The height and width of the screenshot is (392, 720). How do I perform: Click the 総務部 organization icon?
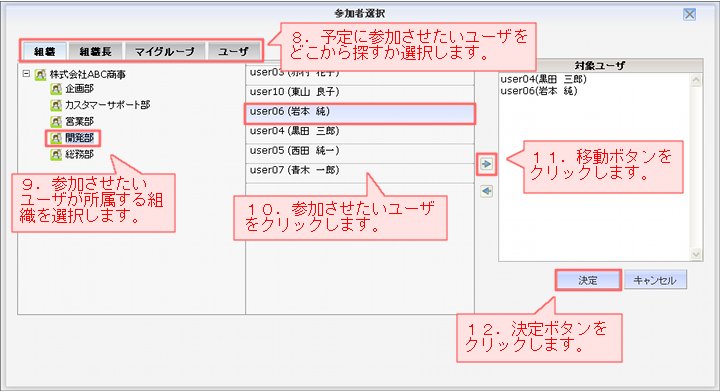[56, 154]
